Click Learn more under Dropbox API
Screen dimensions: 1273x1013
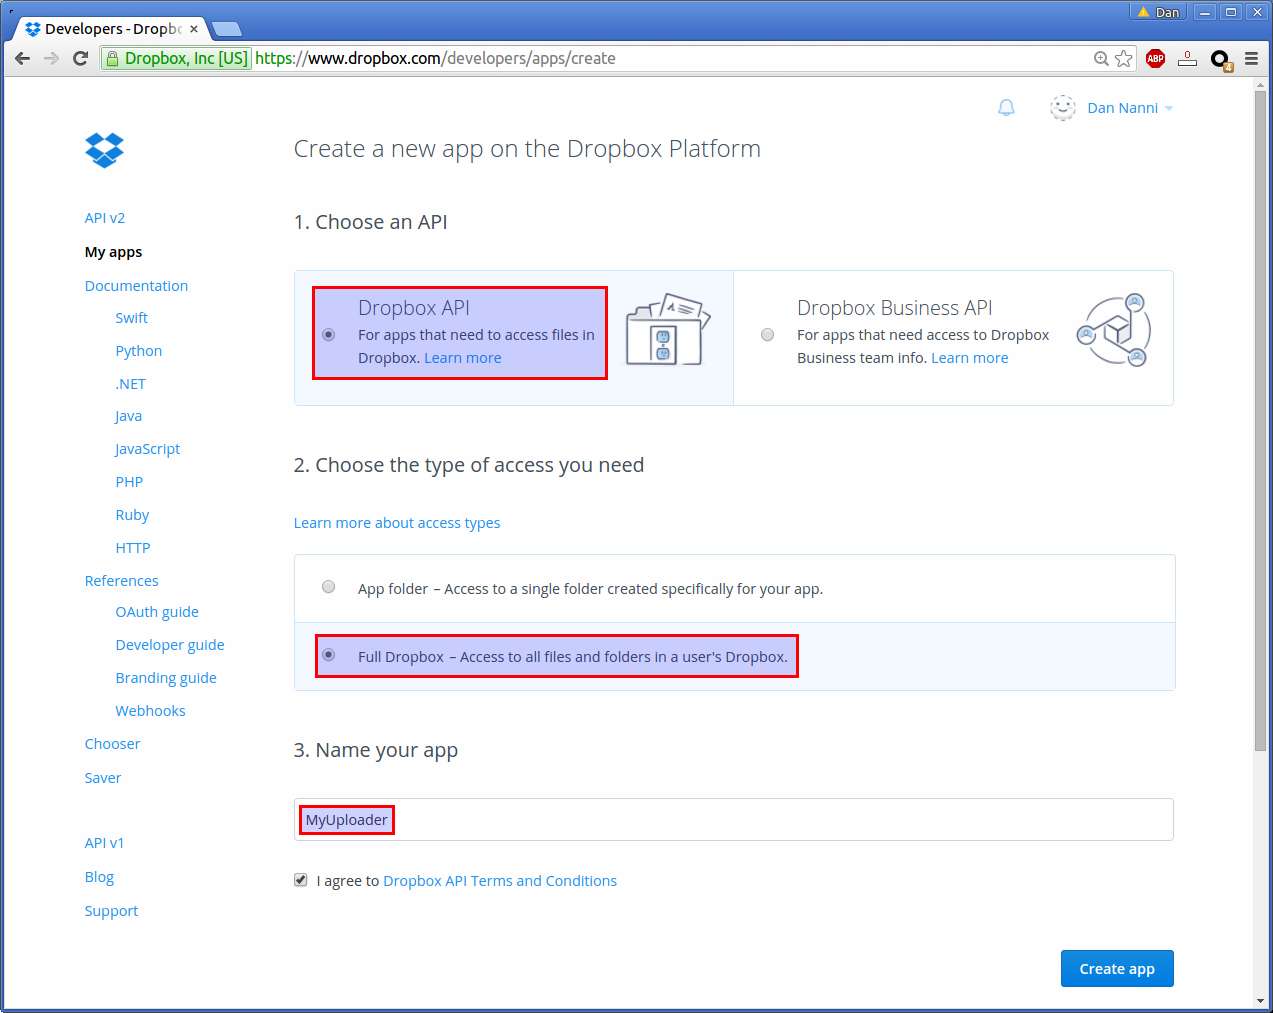(x=462, y=358)
